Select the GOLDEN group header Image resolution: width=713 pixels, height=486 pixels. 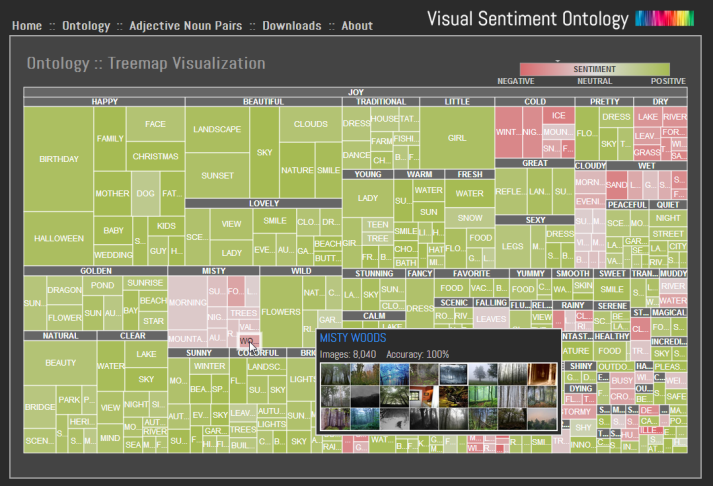click(96, 271)
